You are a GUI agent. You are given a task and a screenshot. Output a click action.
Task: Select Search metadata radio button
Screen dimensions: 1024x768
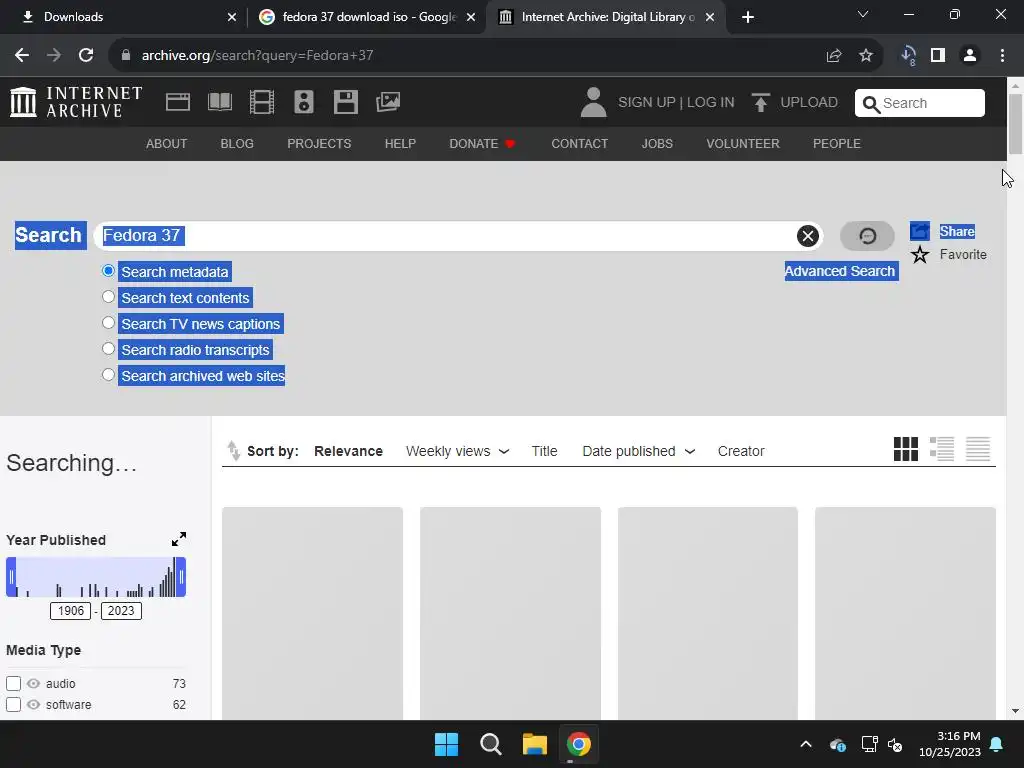[x=108, y=270]
